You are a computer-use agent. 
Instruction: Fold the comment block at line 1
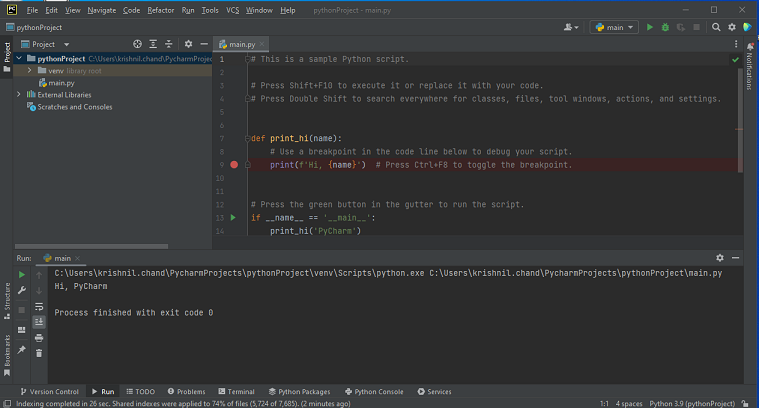(247, 59)
